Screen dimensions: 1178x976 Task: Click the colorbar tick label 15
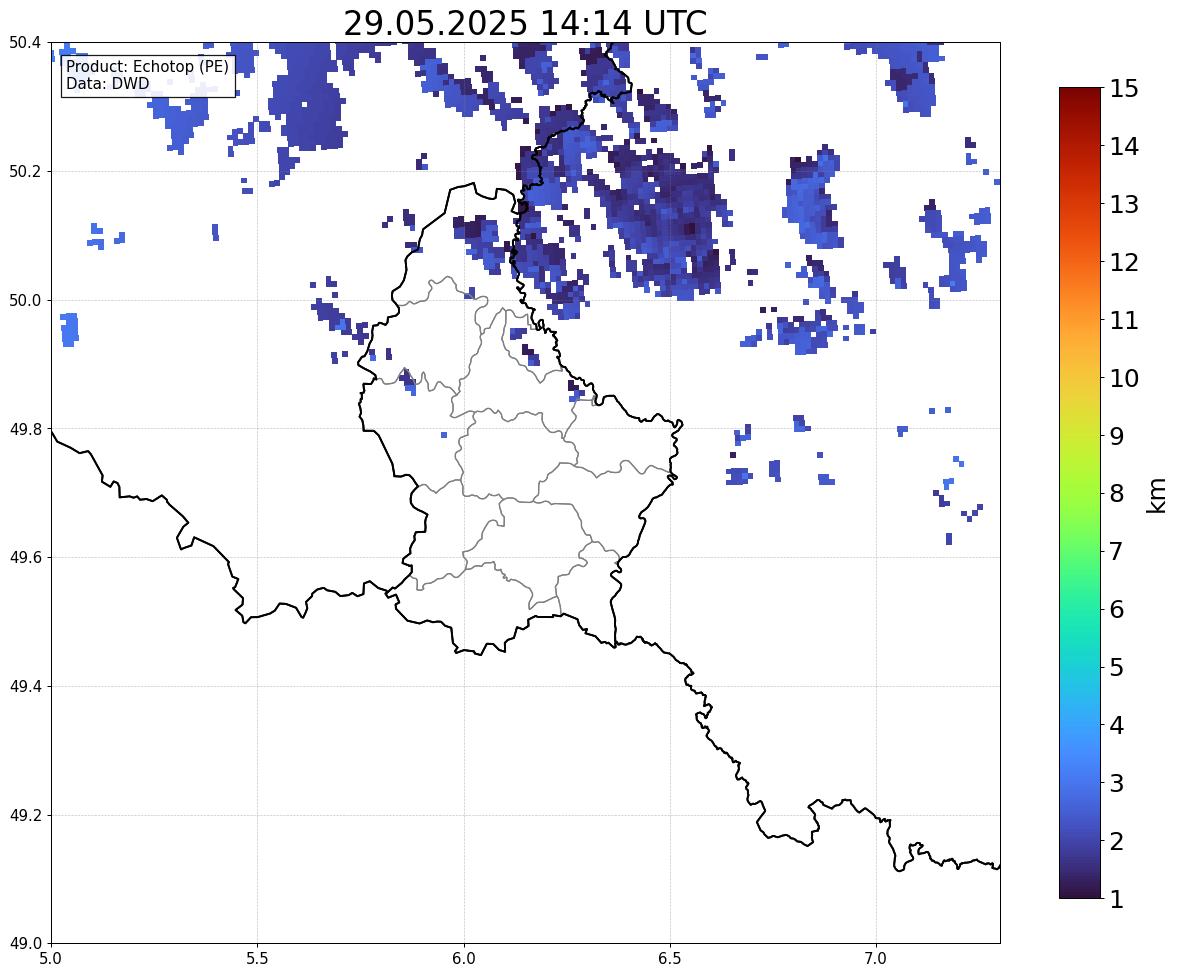1124,89
